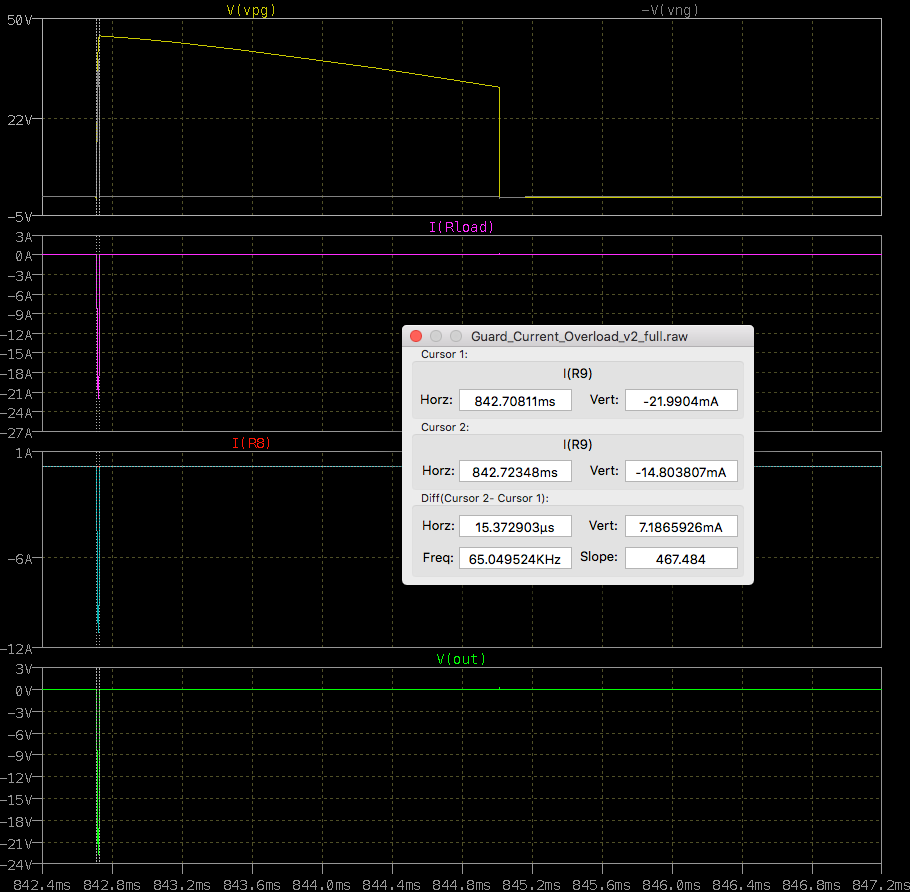
Task: Click the -24V vertical axis label
Action: [x=17, y=865]
